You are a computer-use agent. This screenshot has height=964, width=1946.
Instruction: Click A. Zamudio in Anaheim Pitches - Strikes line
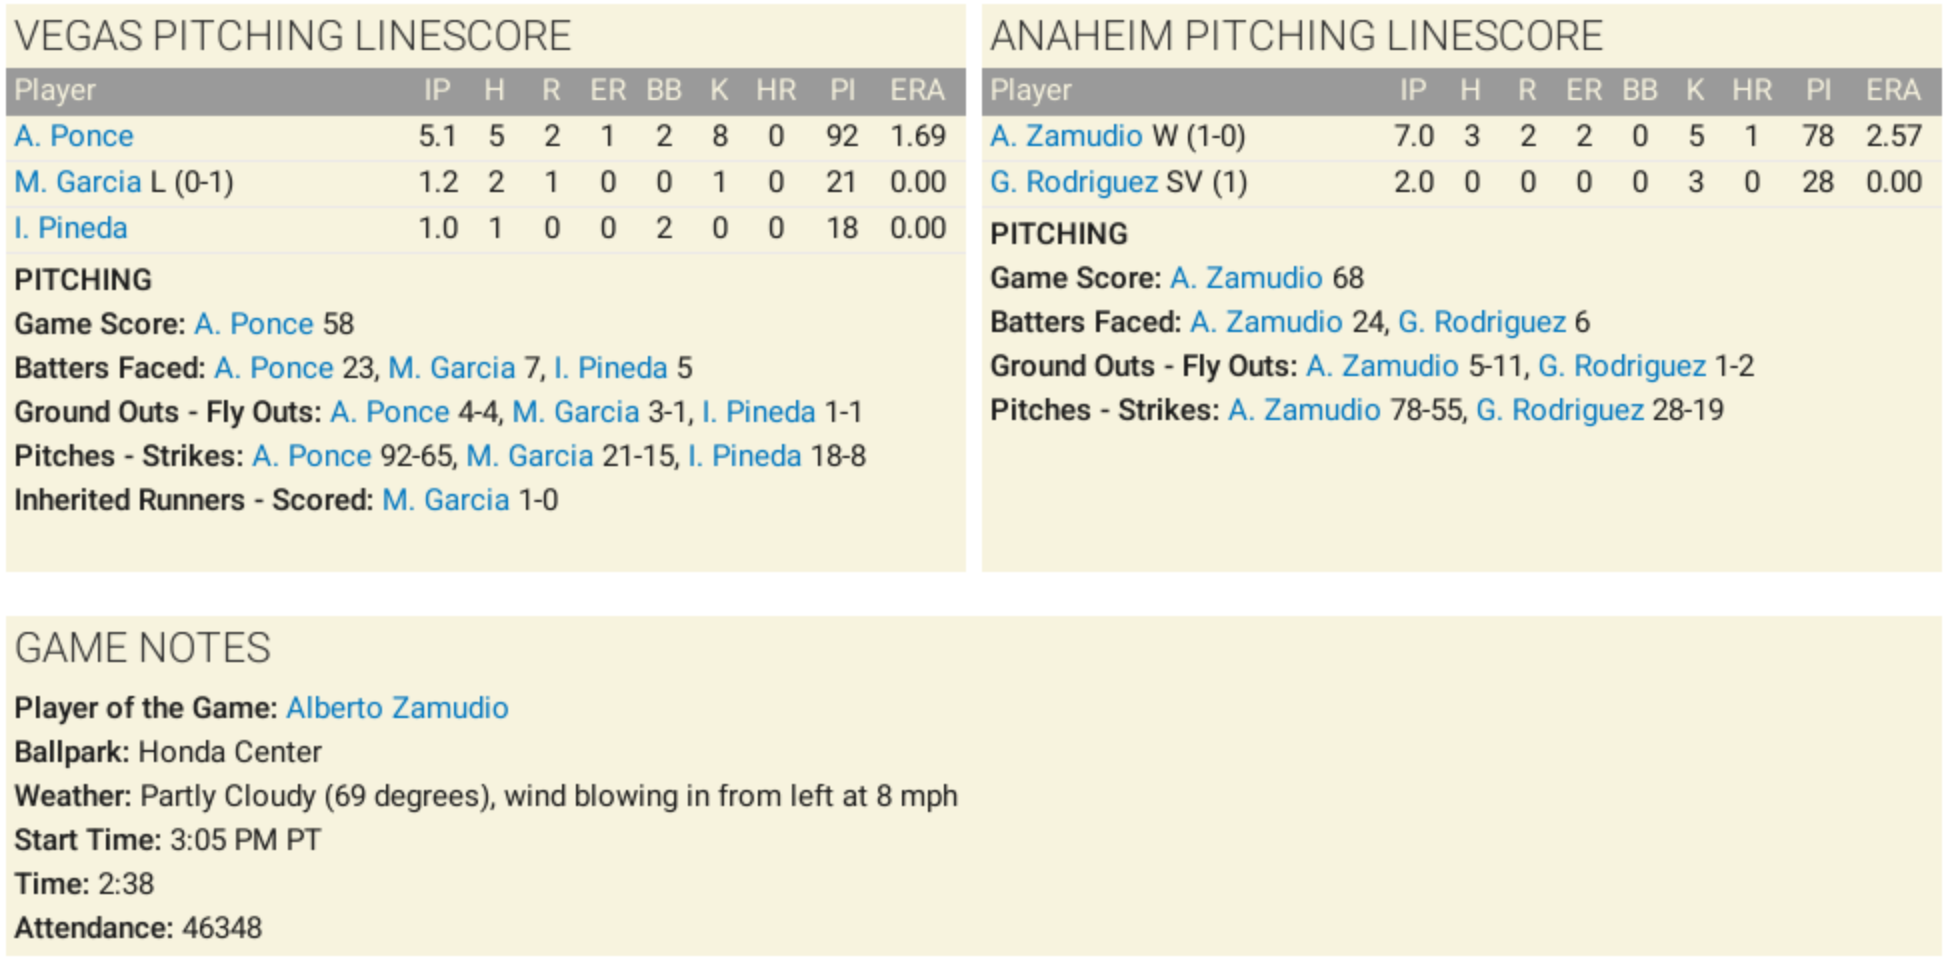click(1304, 410)
